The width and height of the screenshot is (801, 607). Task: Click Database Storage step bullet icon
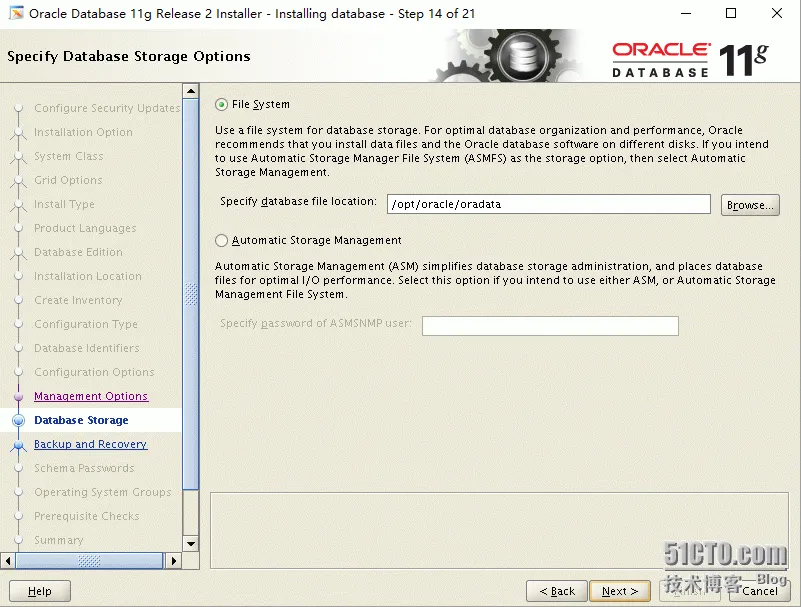pos(18,420)
